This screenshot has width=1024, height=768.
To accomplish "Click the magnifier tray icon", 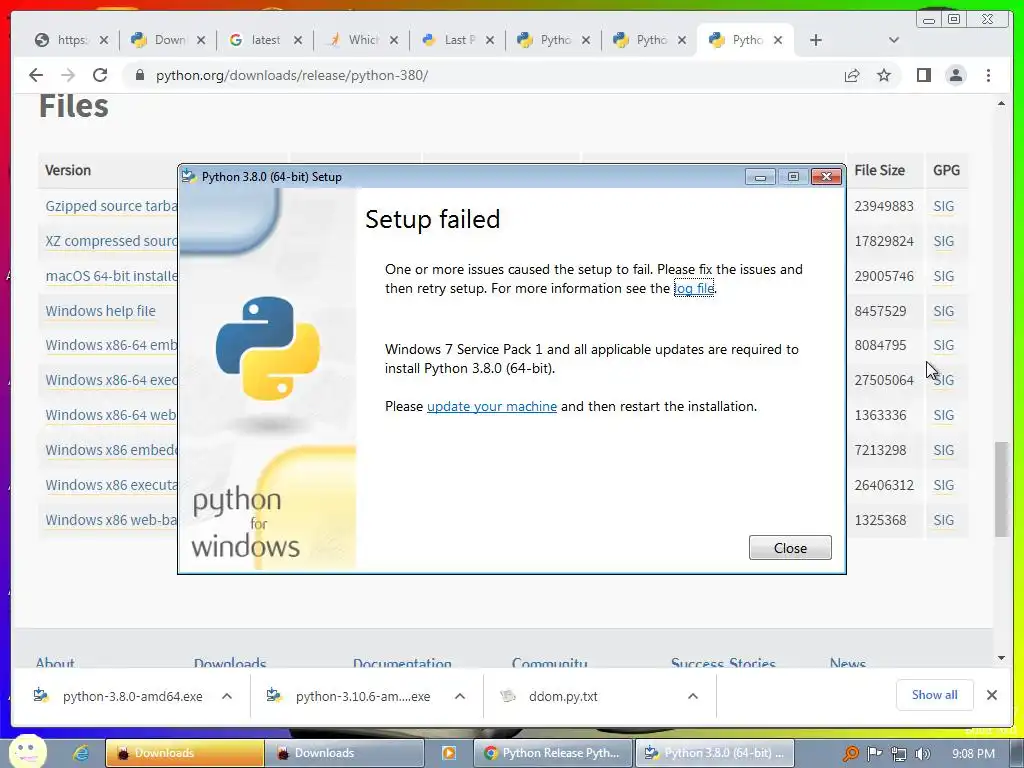I will (x=850, y=754).
